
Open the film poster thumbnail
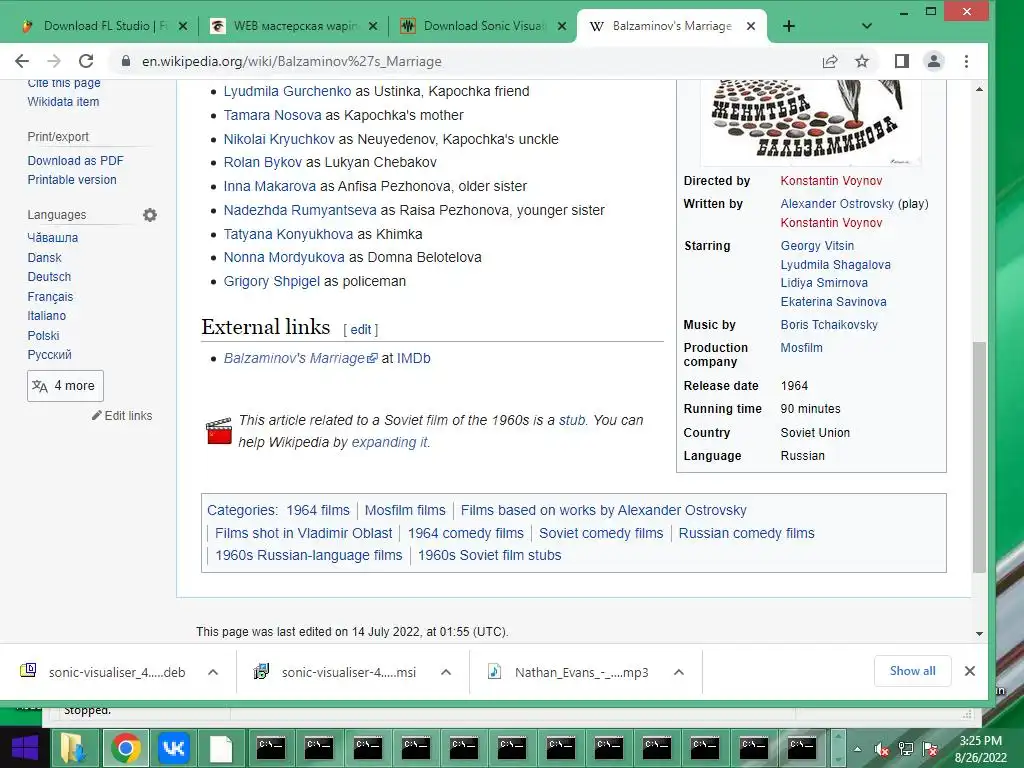810,121
